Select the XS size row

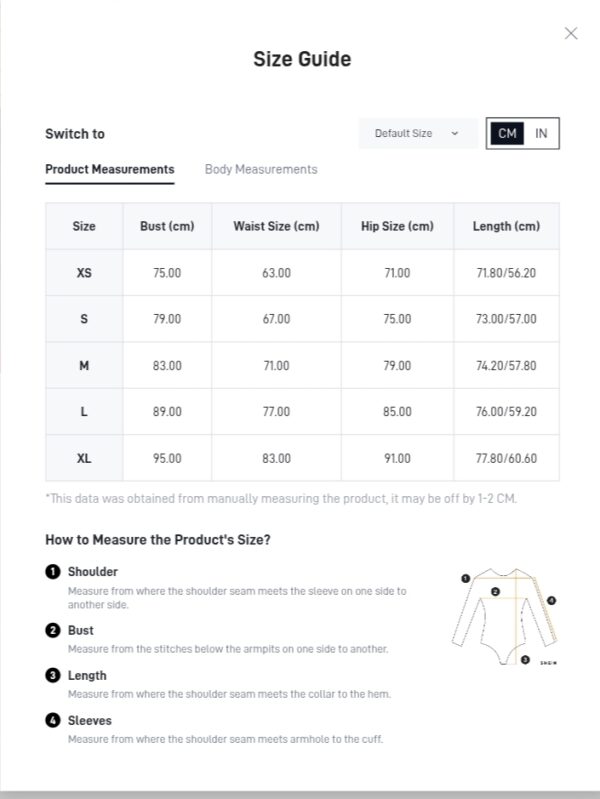pyautogui.click(x=302, y=273)
